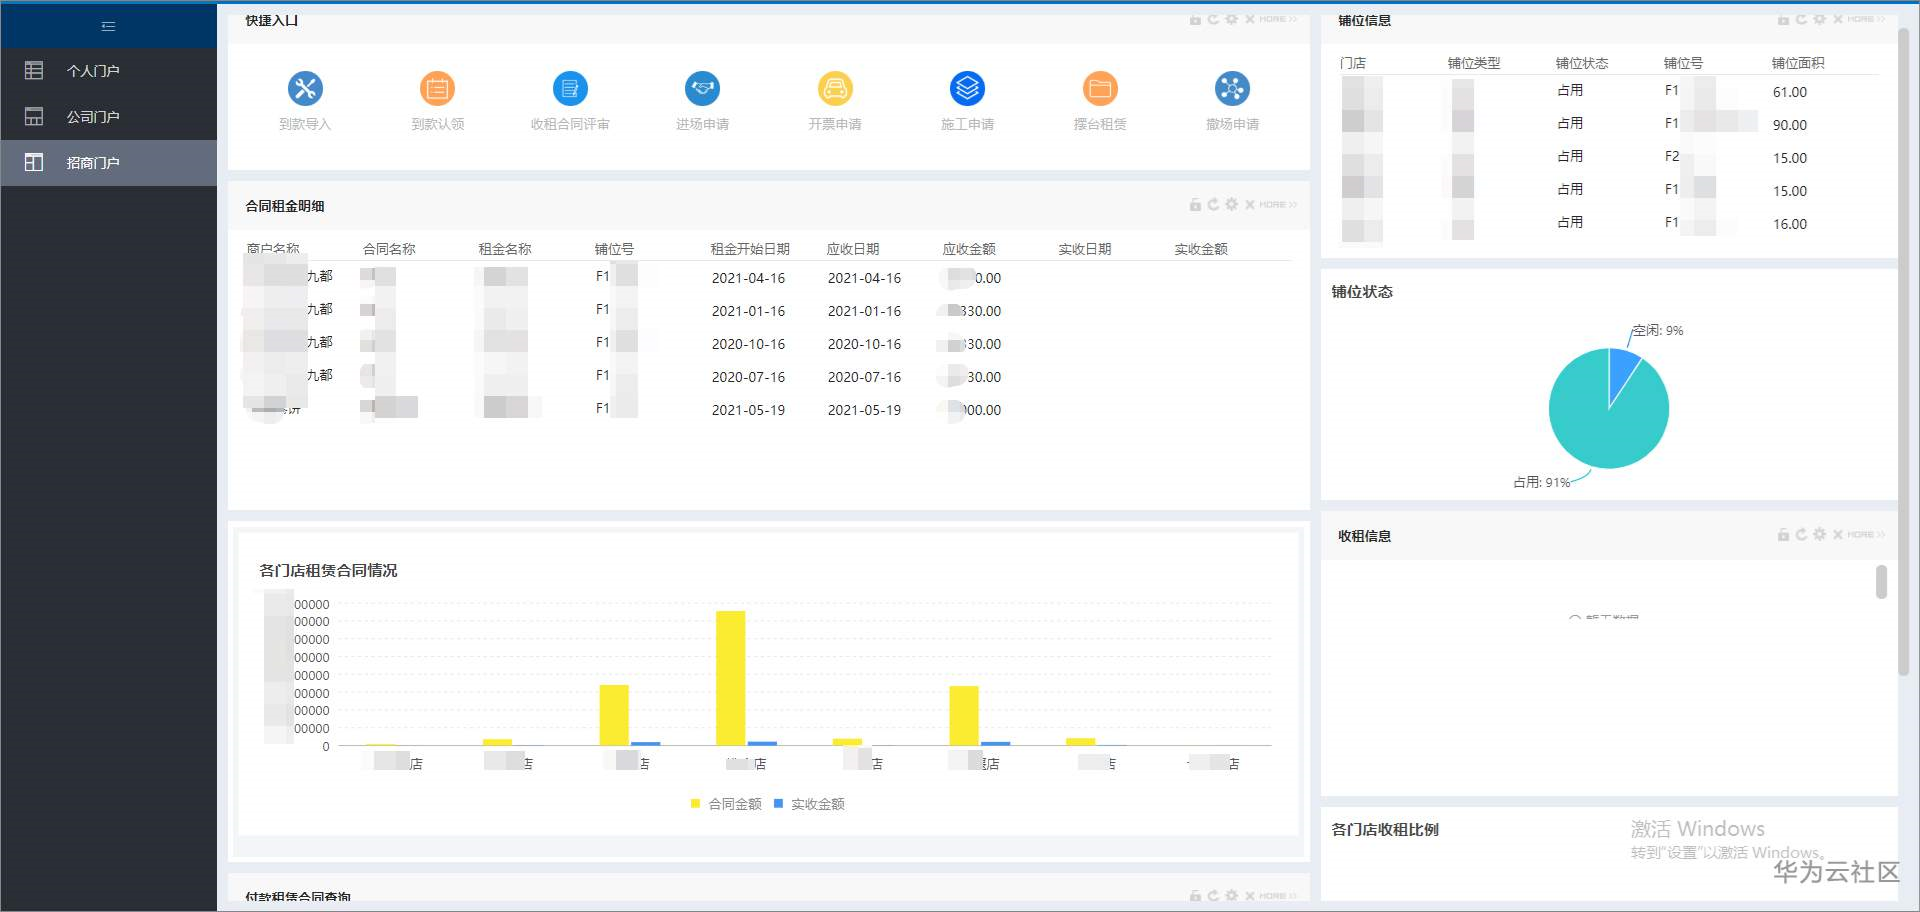Open the 施工申请 layers icon
Viewport: 1920px width, 912px height.
pos(967,89)
